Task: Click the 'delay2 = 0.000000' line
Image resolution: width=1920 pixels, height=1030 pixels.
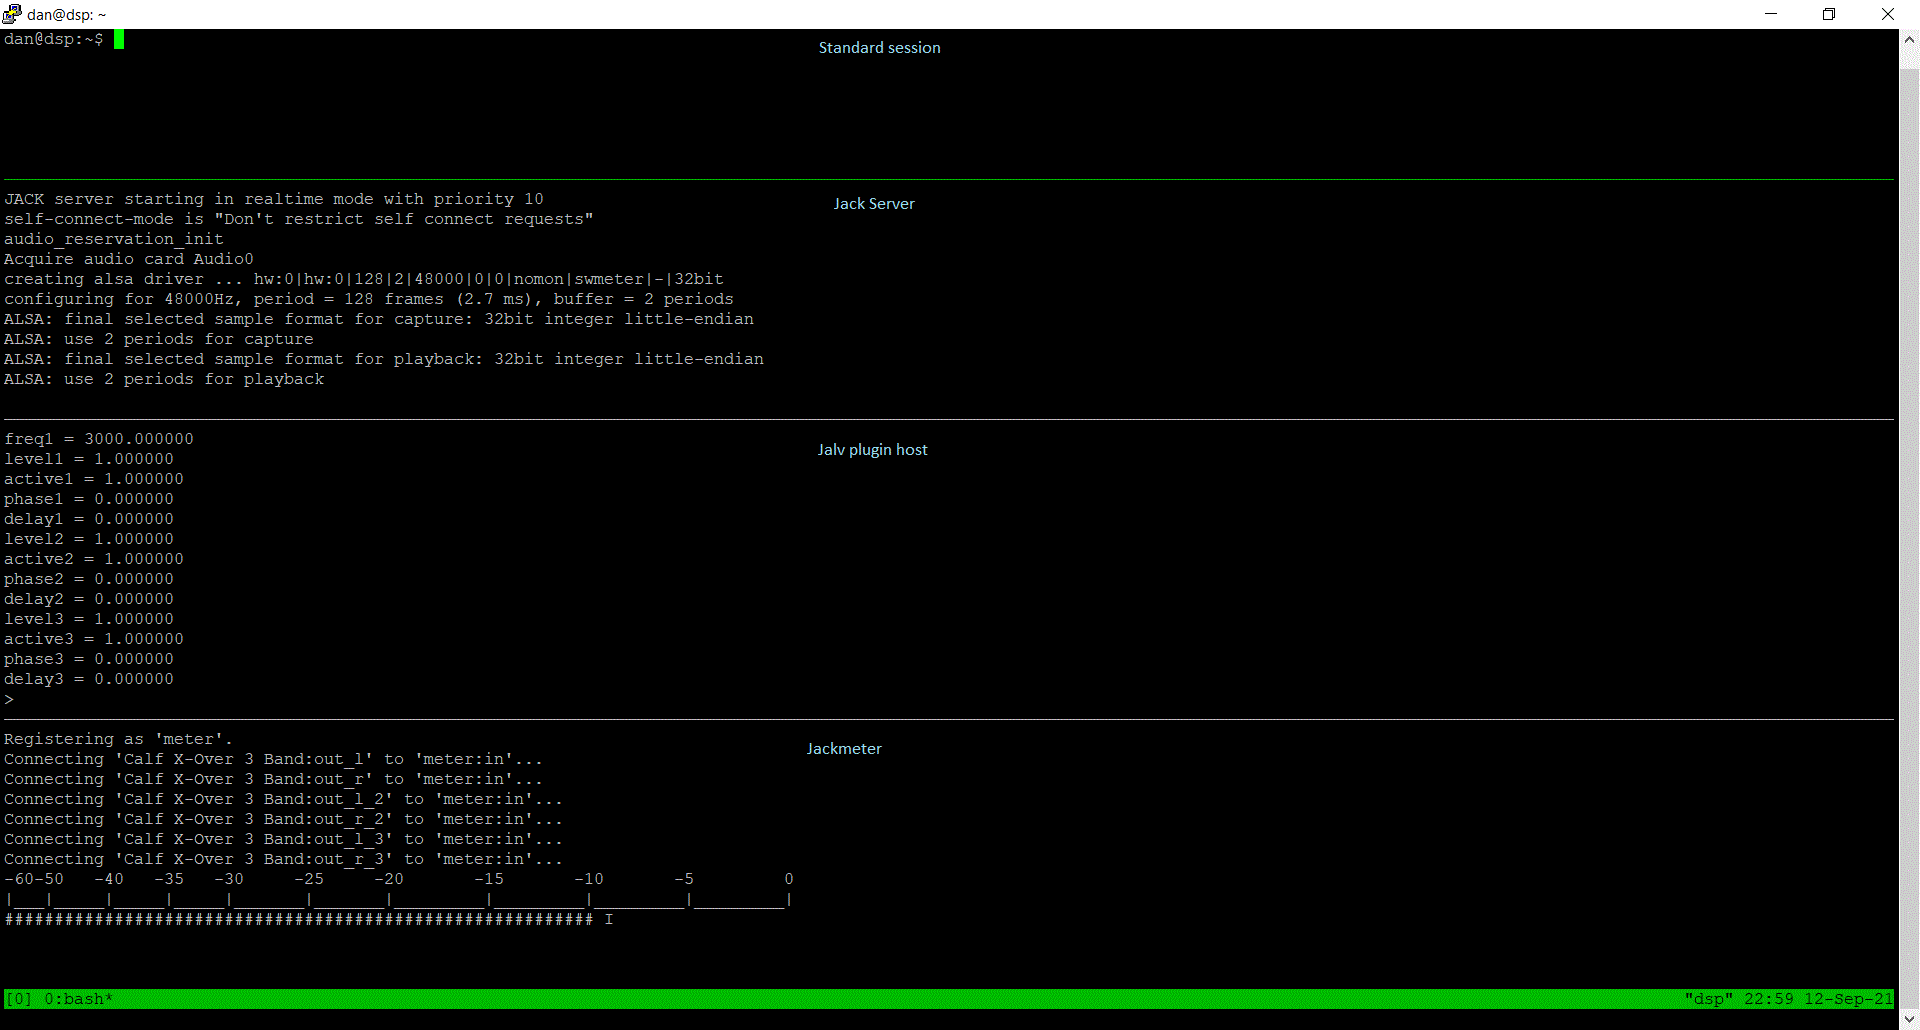Action: (89, 599)
